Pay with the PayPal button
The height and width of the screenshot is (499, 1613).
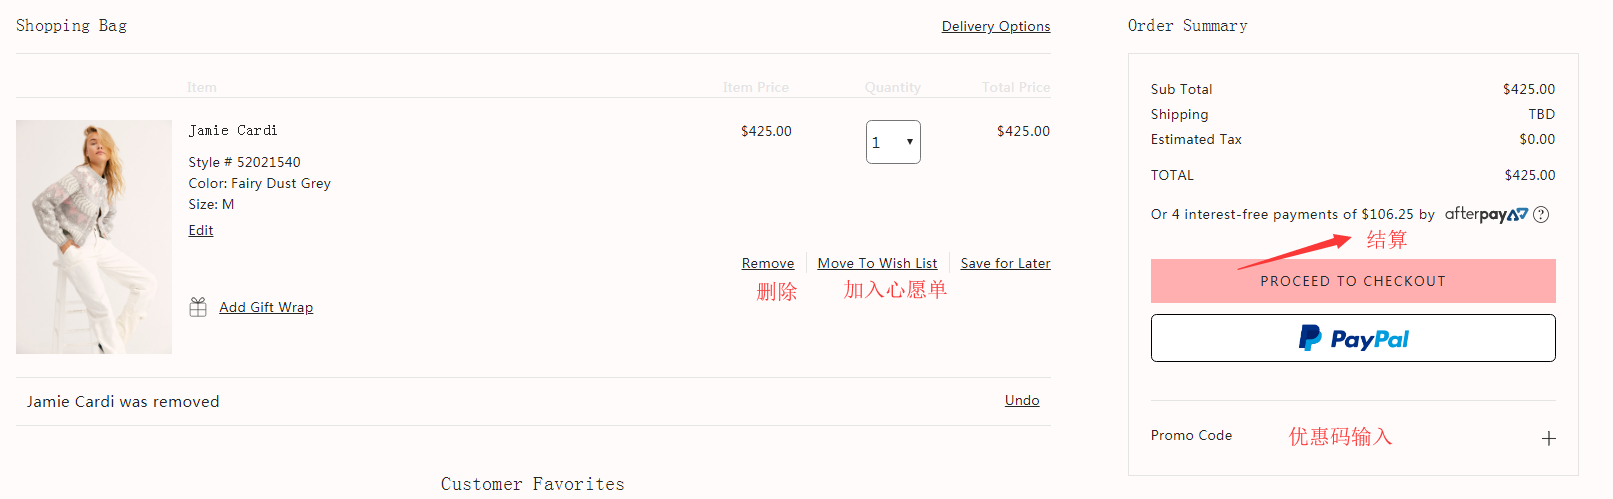(1353, 338)
